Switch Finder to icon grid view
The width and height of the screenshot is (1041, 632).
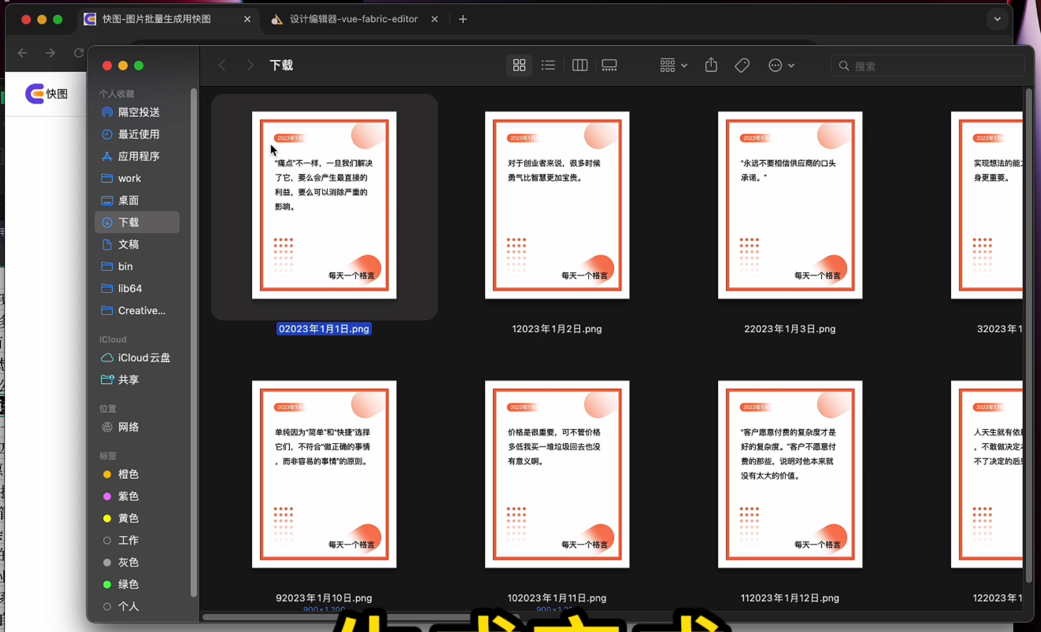point(519,66)
